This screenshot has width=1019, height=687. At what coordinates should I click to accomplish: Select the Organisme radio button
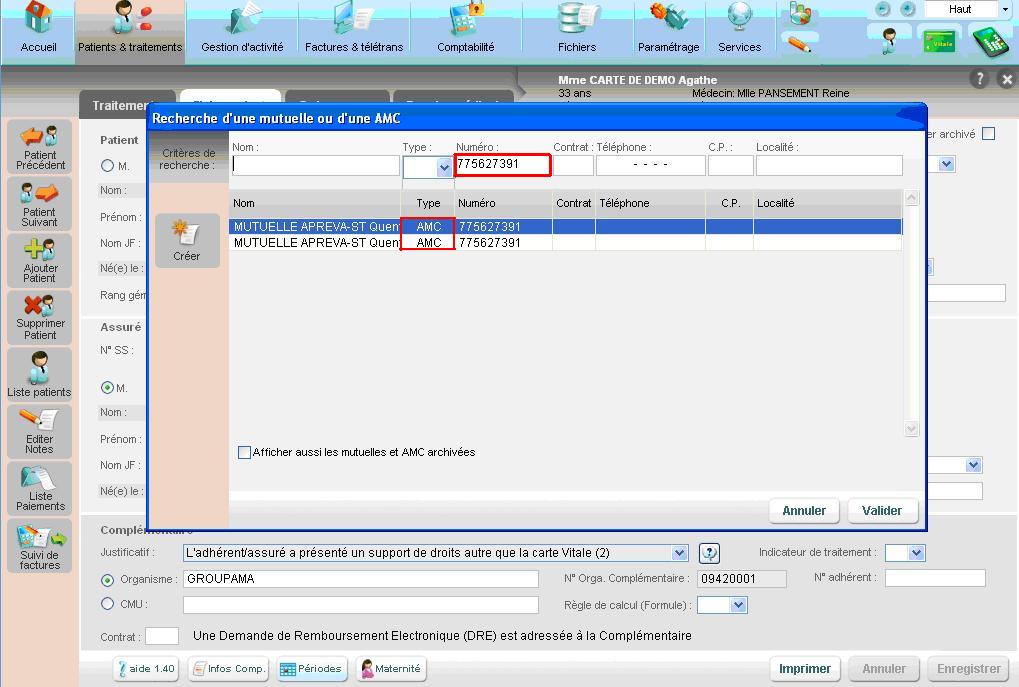(x=108, y=580)
